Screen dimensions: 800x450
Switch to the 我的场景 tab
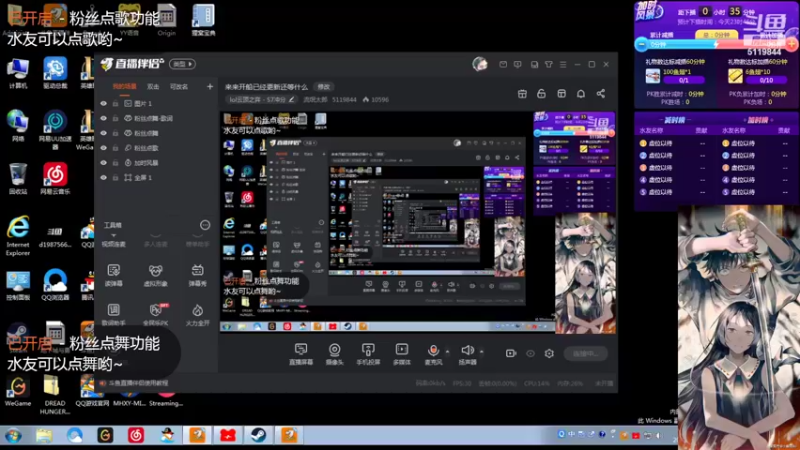(x=124, y=87)
